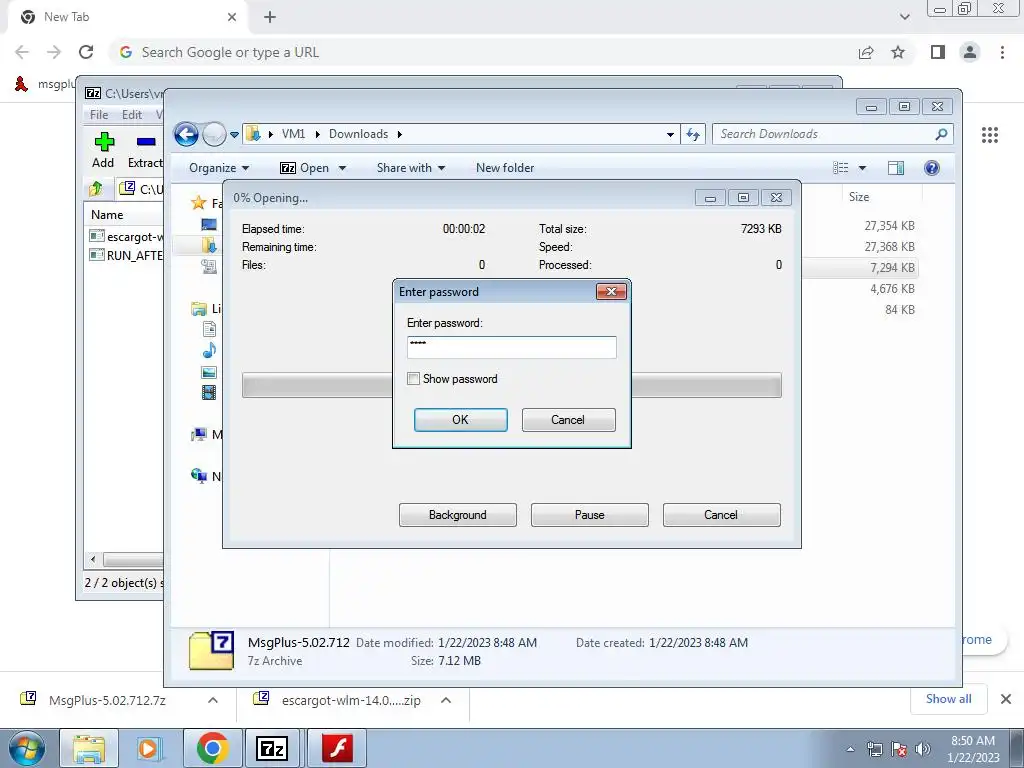This screenshot has width=1024, height=768.
Task: Sort by the Size column header
Action: (859, 197)
